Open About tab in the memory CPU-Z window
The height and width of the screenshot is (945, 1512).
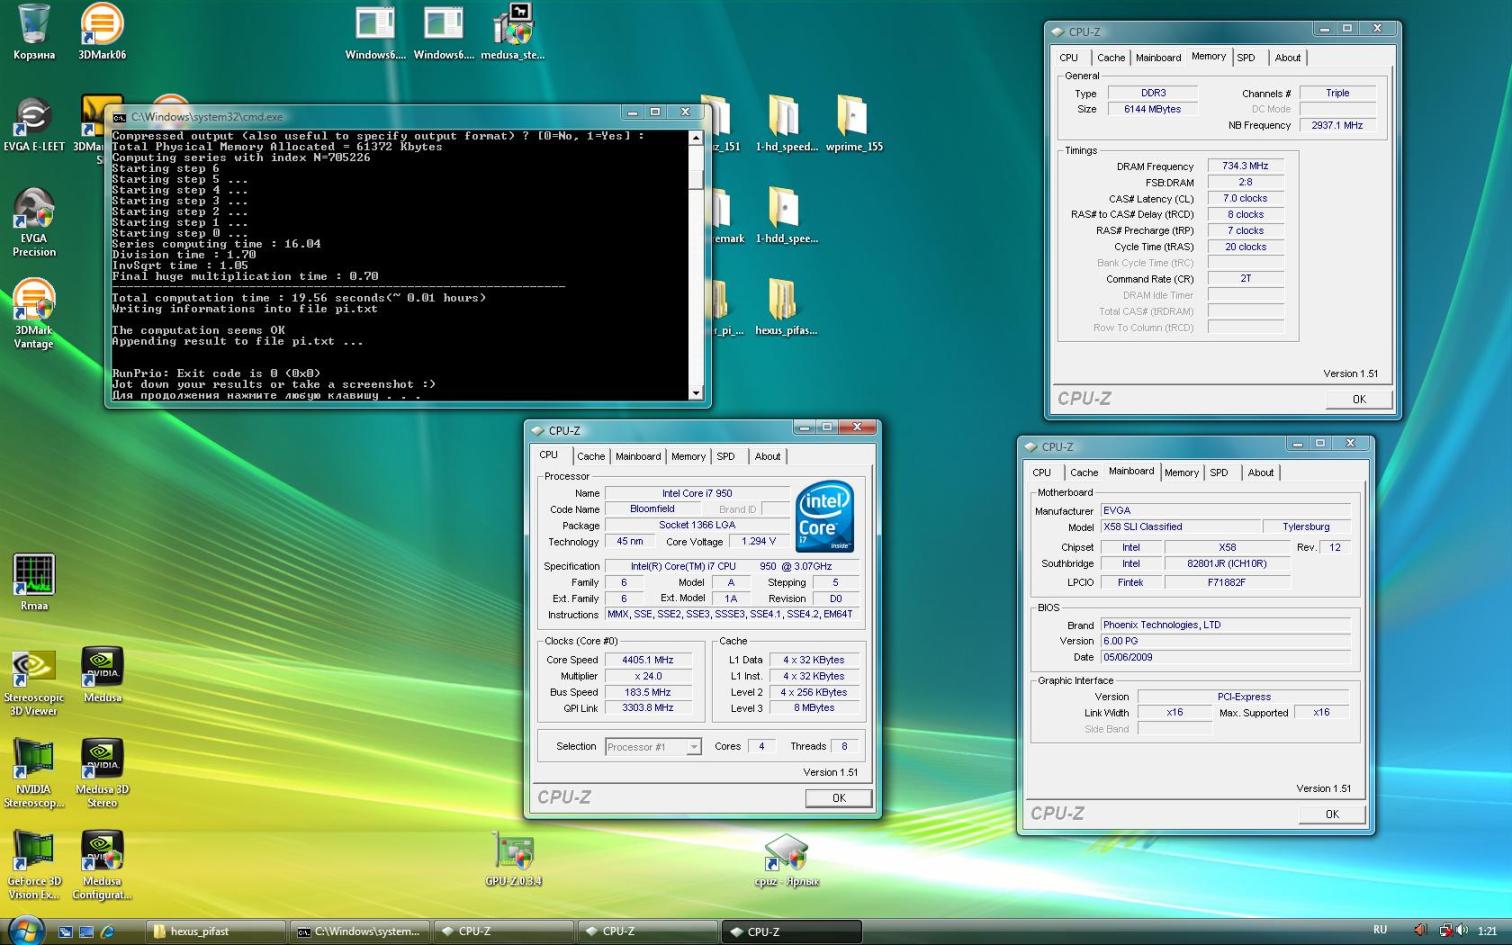1287,58
